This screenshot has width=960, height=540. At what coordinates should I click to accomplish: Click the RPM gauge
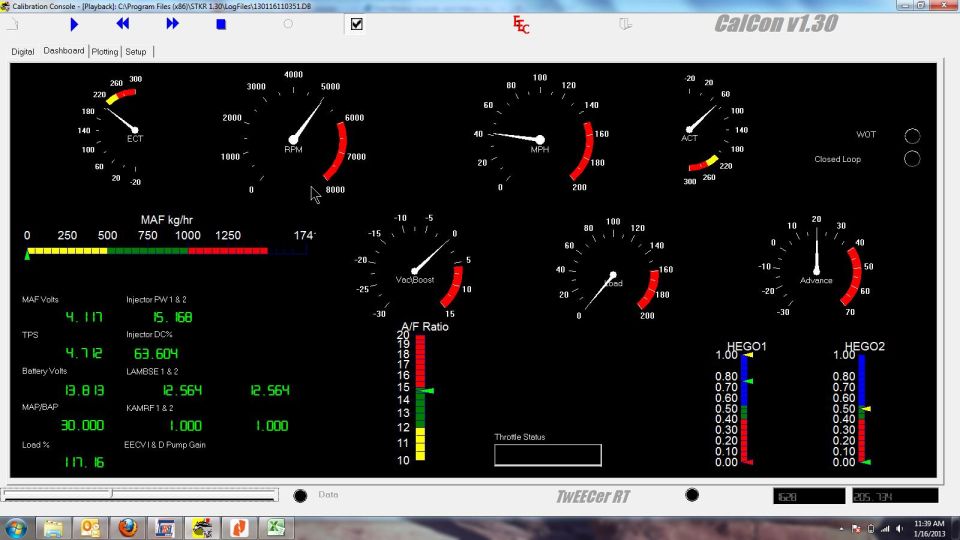(294, 133)
